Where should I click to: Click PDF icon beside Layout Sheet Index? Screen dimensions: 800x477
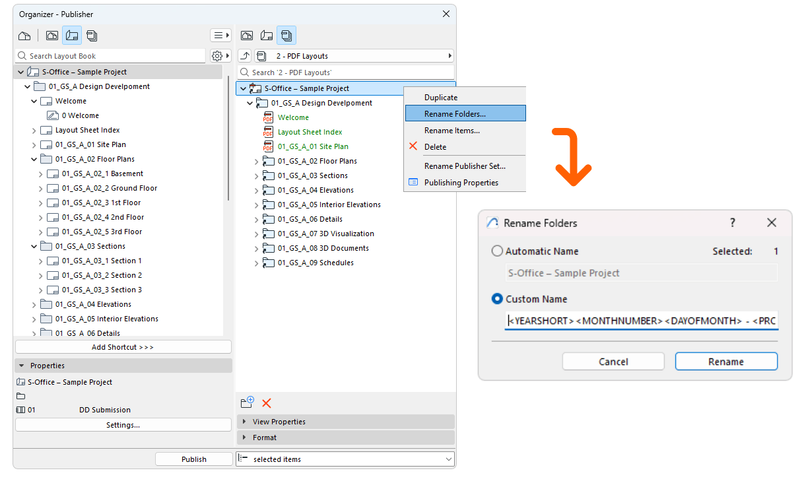(268, 132)
